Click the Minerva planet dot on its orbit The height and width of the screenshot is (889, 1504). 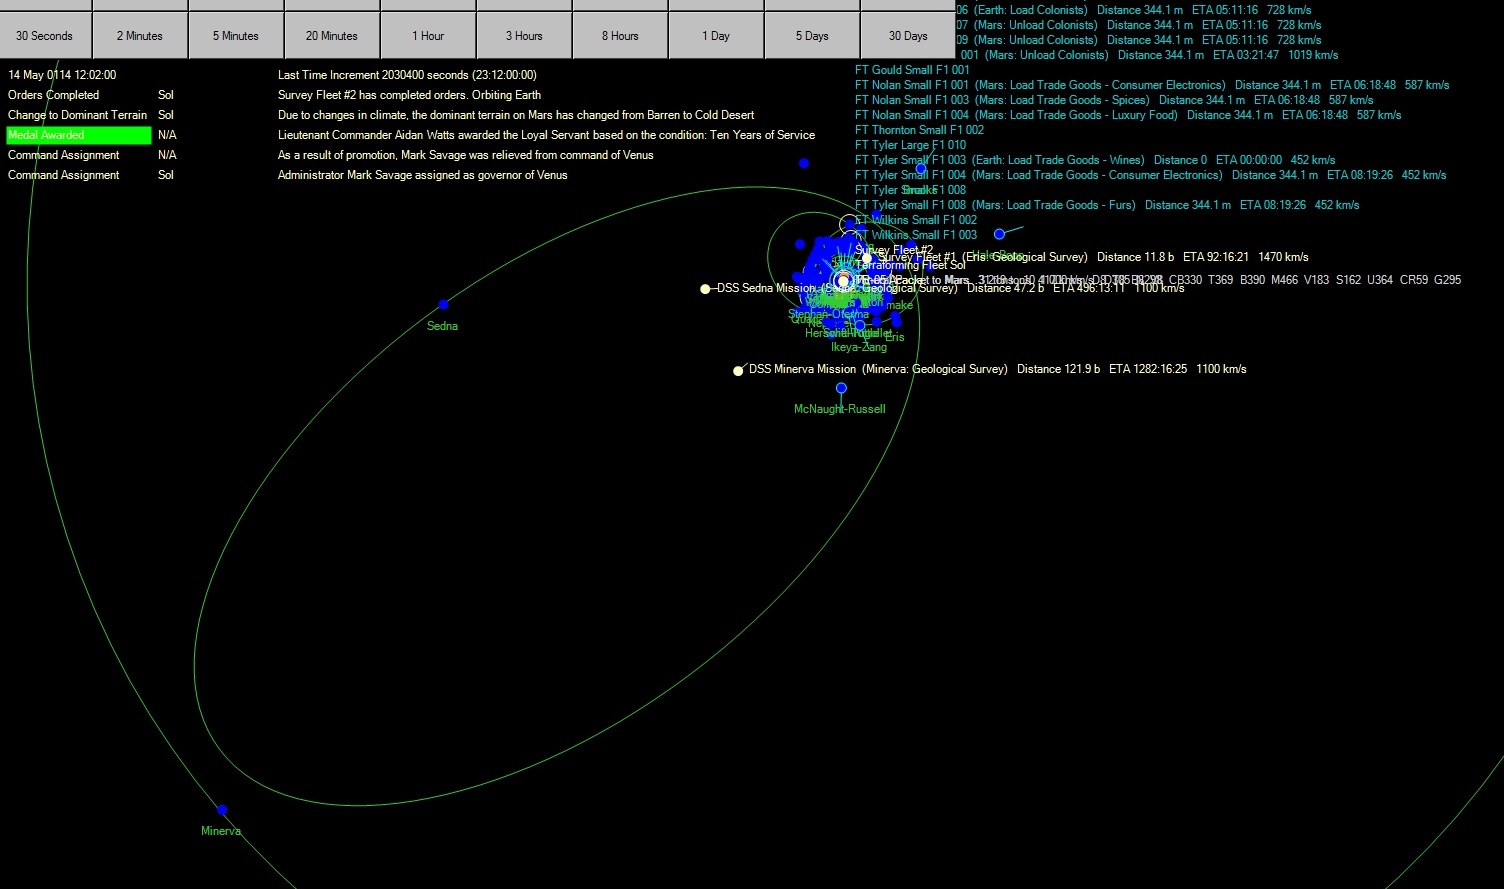tap(222, 809)
